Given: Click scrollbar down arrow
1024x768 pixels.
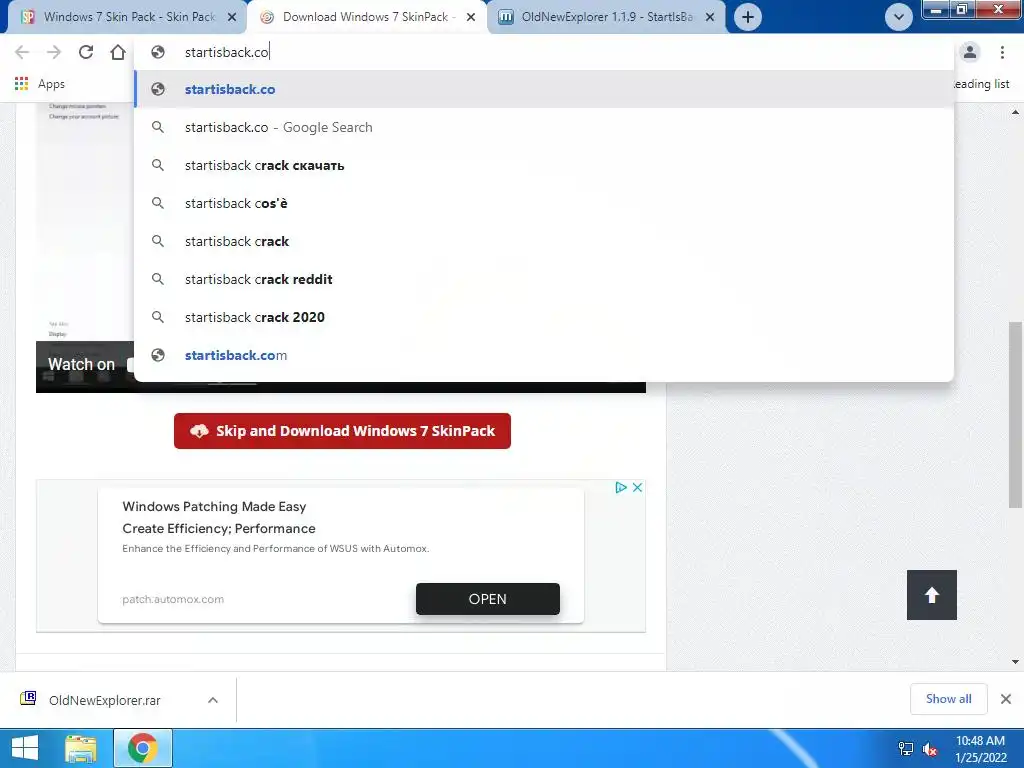Looking at the screenshot, I should coord(1015,662).
